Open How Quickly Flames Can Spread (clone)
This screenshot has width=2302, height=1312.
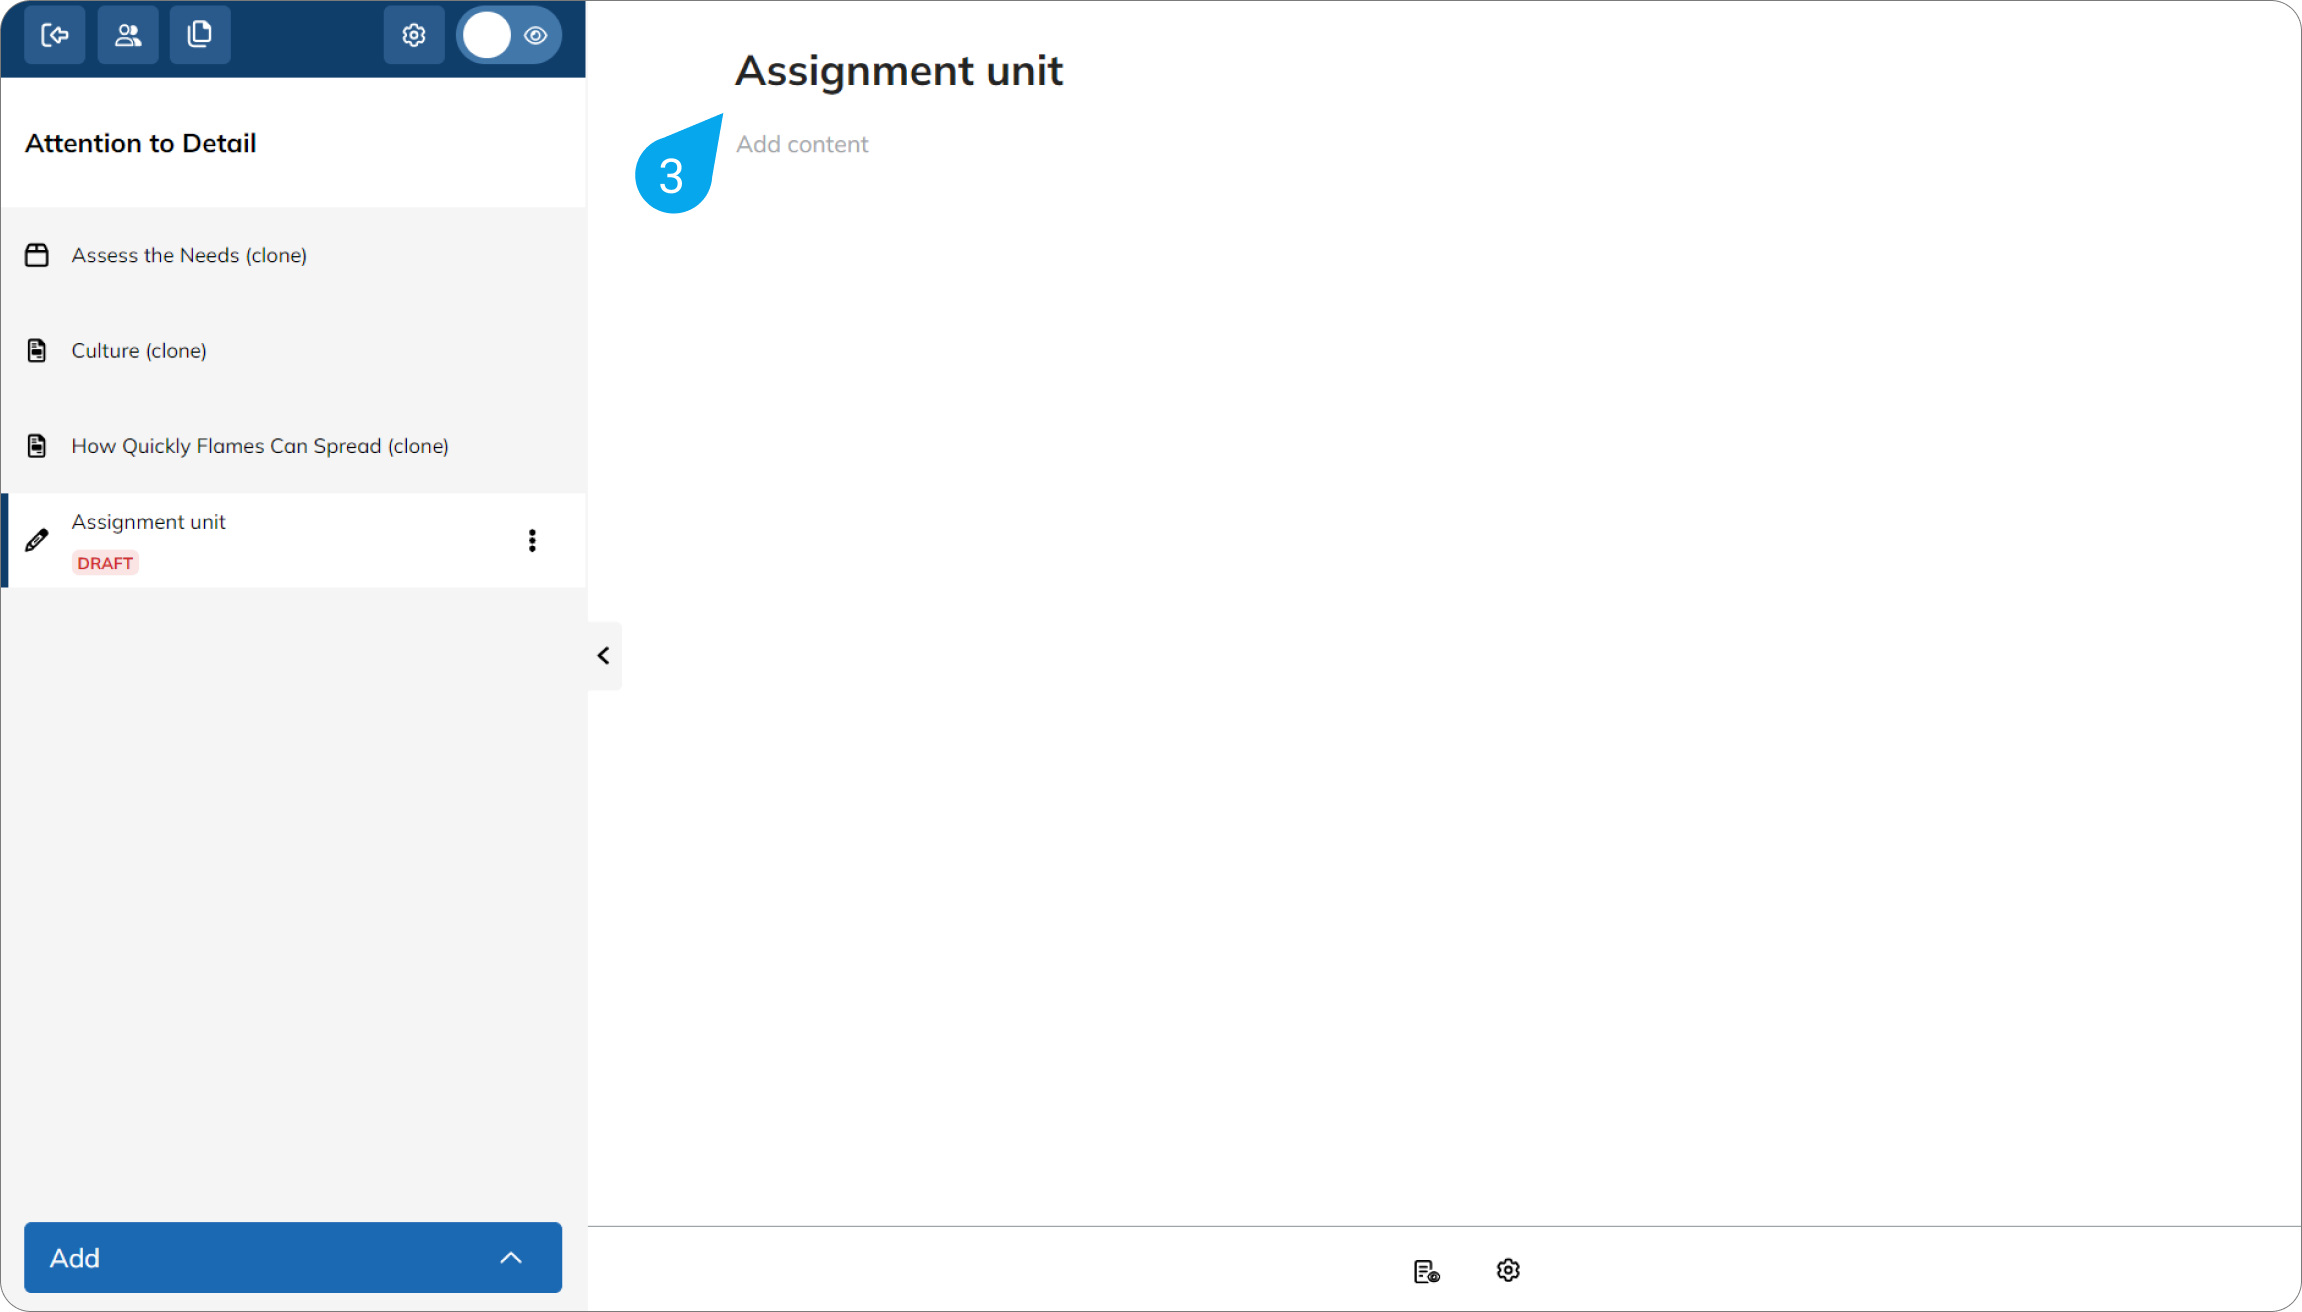pos(260,445)
